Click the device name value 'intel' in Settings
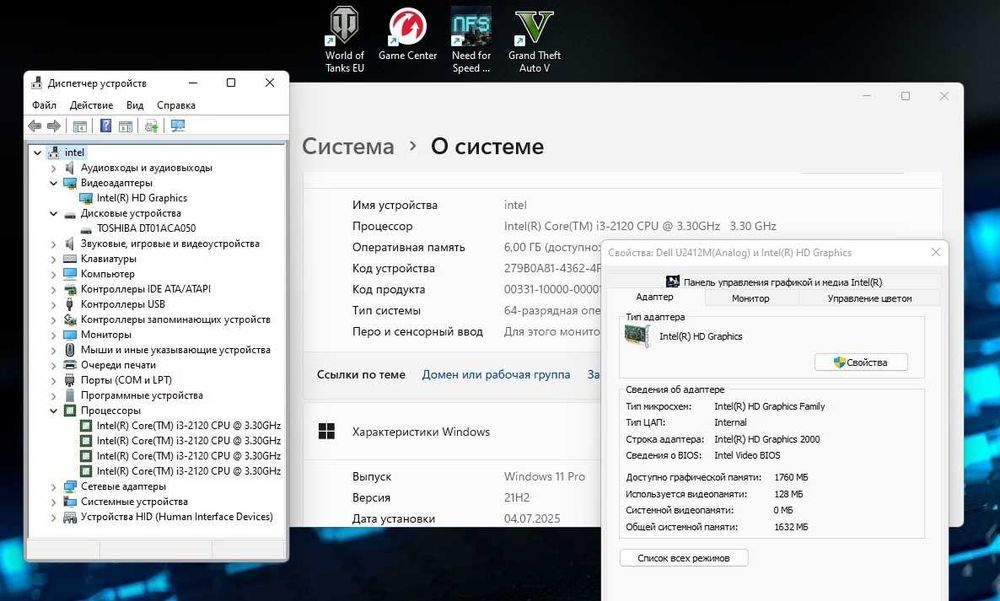The width and height of the screenshot is (1000, 601). tap(515, 205)
